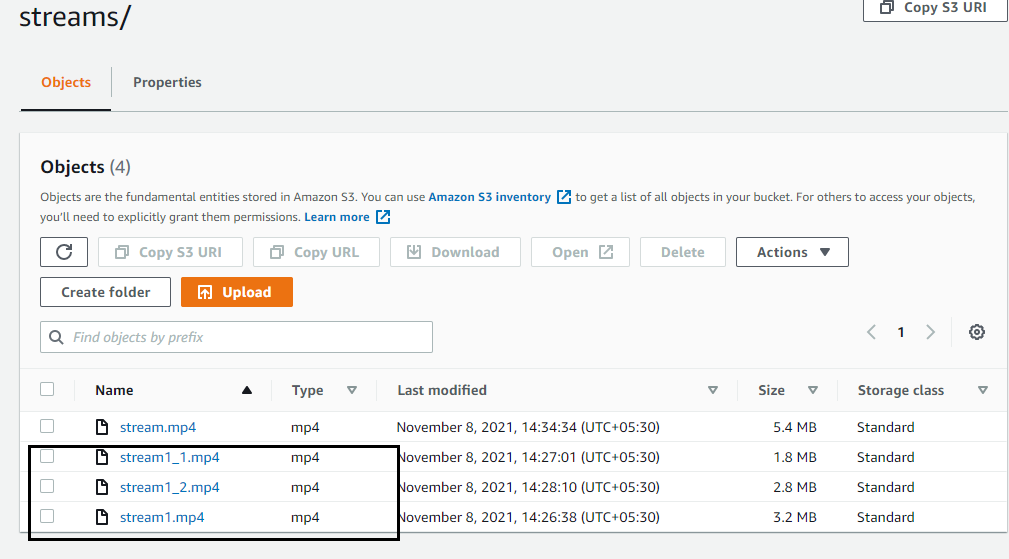Click Copy S3 URI in objects toolbar
This screenshot has height=559, width=1009.
[171, 252]
